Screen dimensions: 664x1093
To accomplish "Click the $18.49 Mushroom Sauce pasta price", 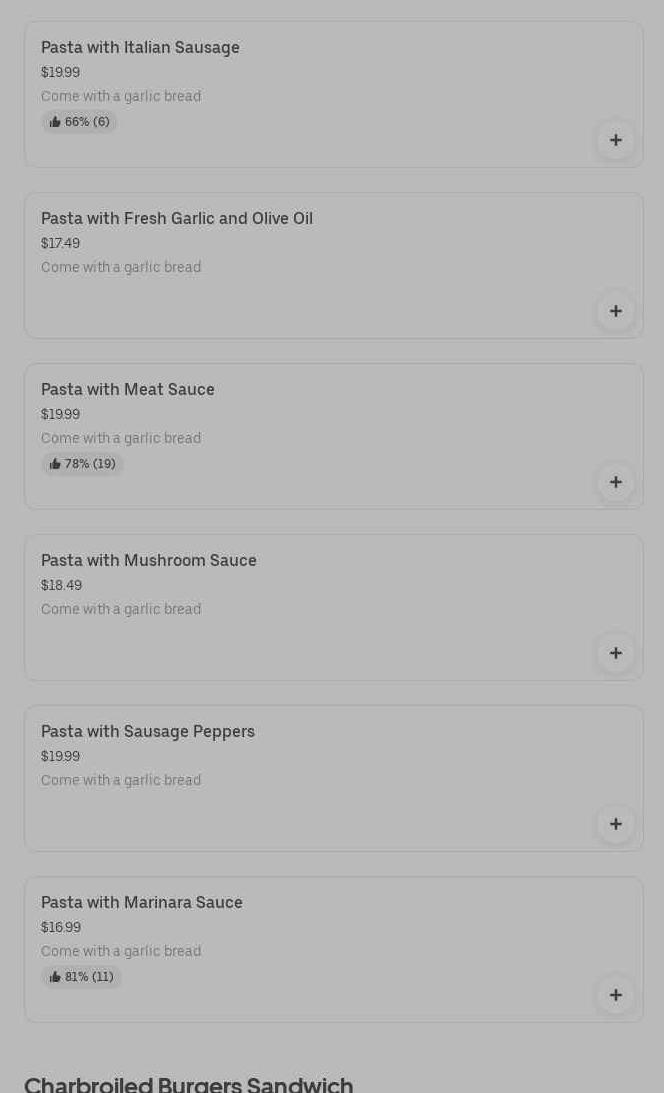I will click(x=61, y=585).
